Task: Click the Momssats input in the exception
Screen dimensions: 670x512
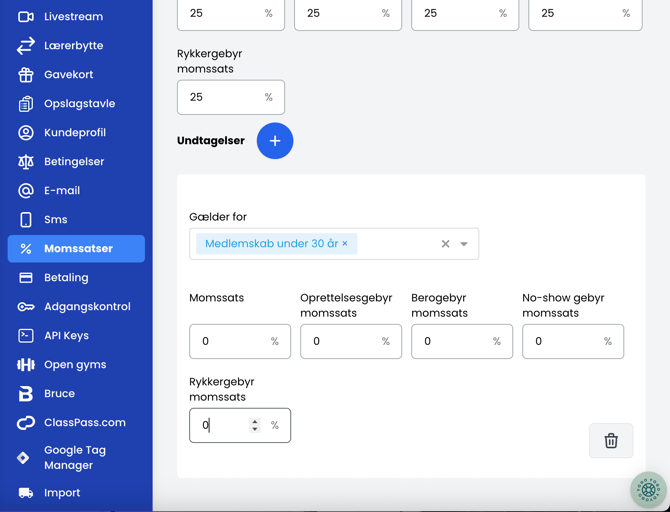Action: [x=230, y=342]
